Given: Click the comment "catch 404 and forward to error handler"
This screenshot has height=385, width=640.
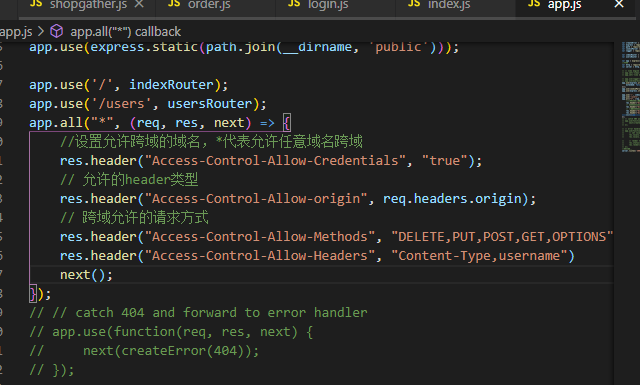Looking at the screenshot, I should pyautogui.click(x=221, y=313).
